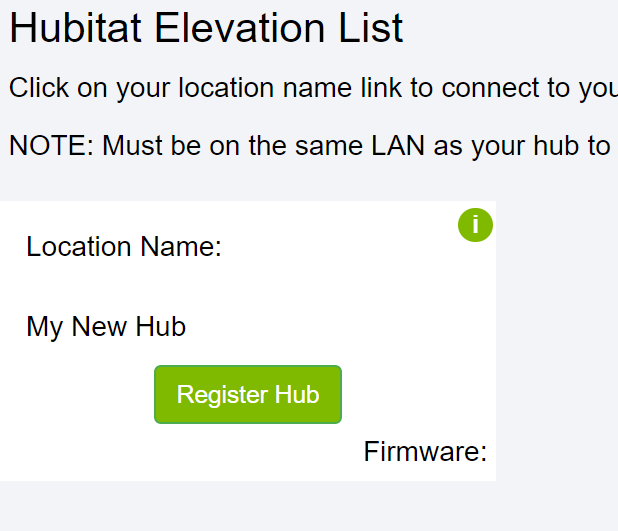618x531 pixels.
Task: Open the green info icon on hub card
Action: coord(475,225)
